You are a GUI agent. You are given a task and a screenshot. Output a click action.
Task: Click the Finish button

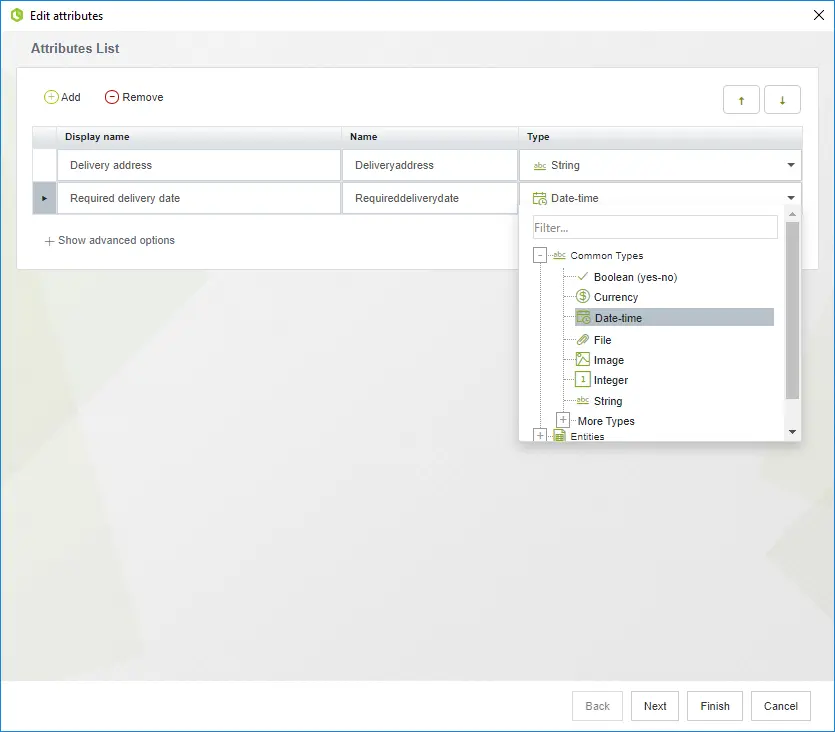click(x=715, y=706)
